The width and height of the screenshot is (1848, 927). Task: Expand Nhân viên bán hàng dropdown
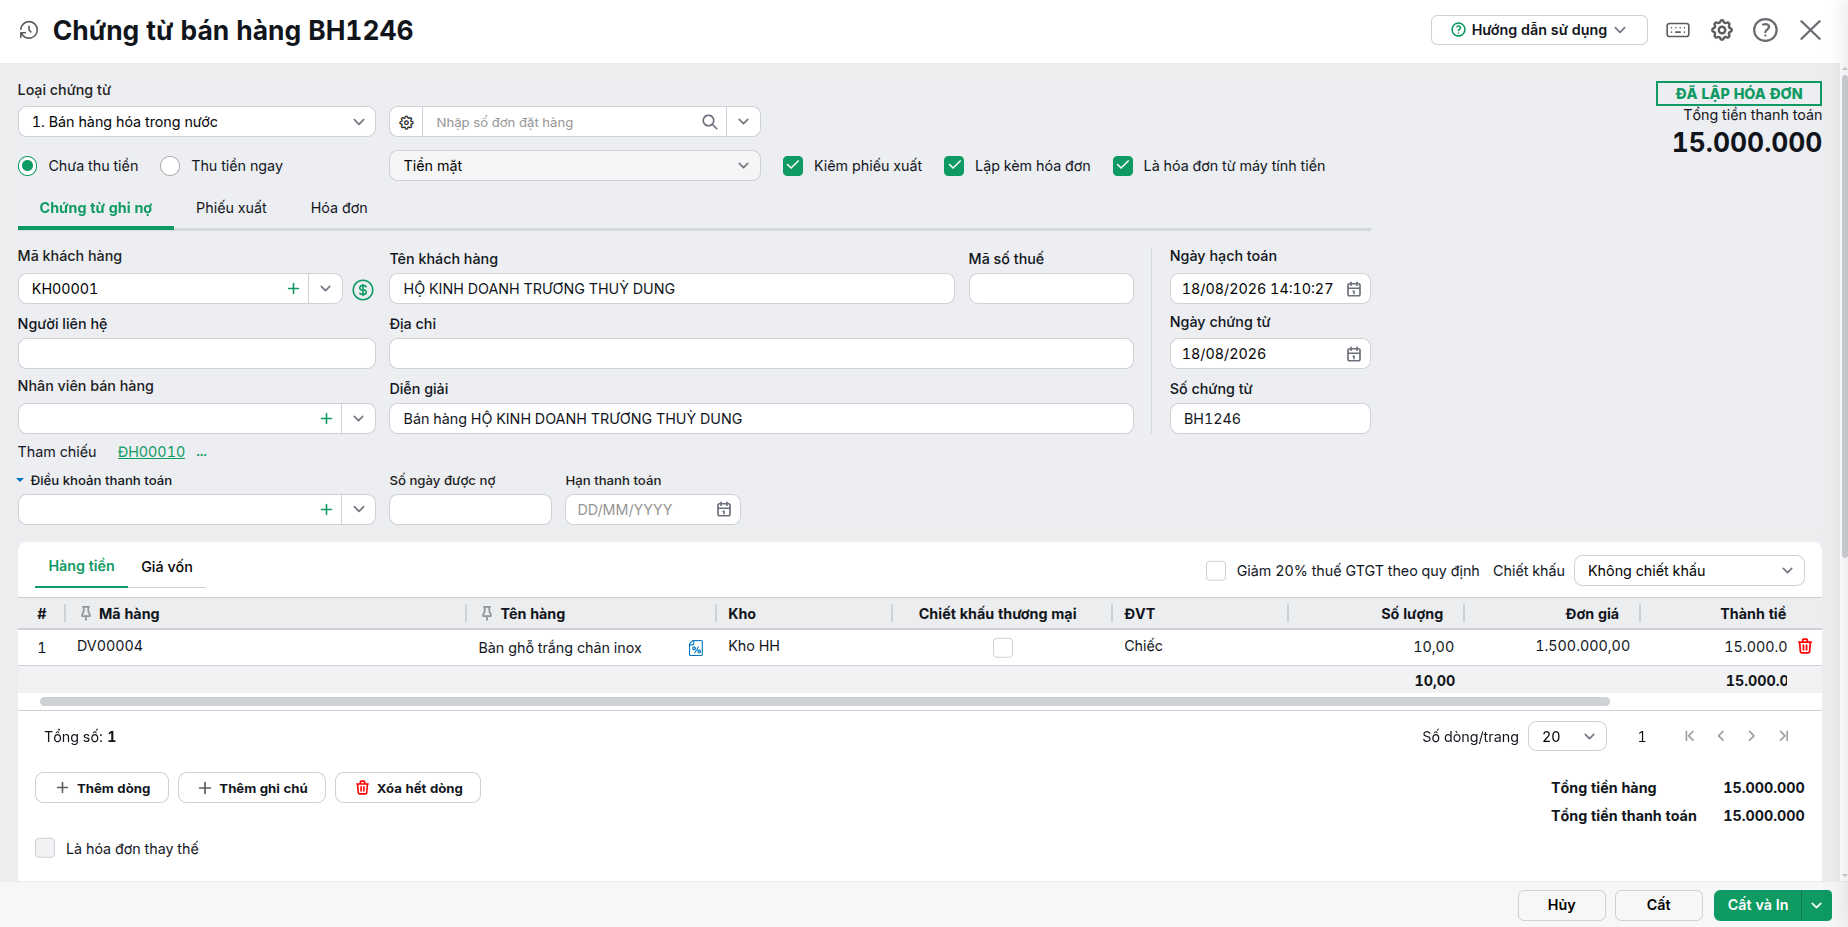point(358,419)
